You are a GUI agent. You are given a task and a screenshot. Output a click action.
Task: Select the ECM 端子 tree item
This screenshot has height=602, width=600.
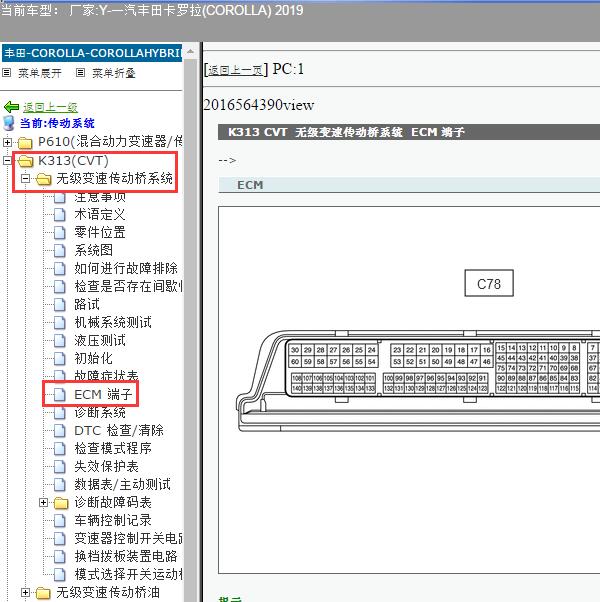click(x=103, y=394)
